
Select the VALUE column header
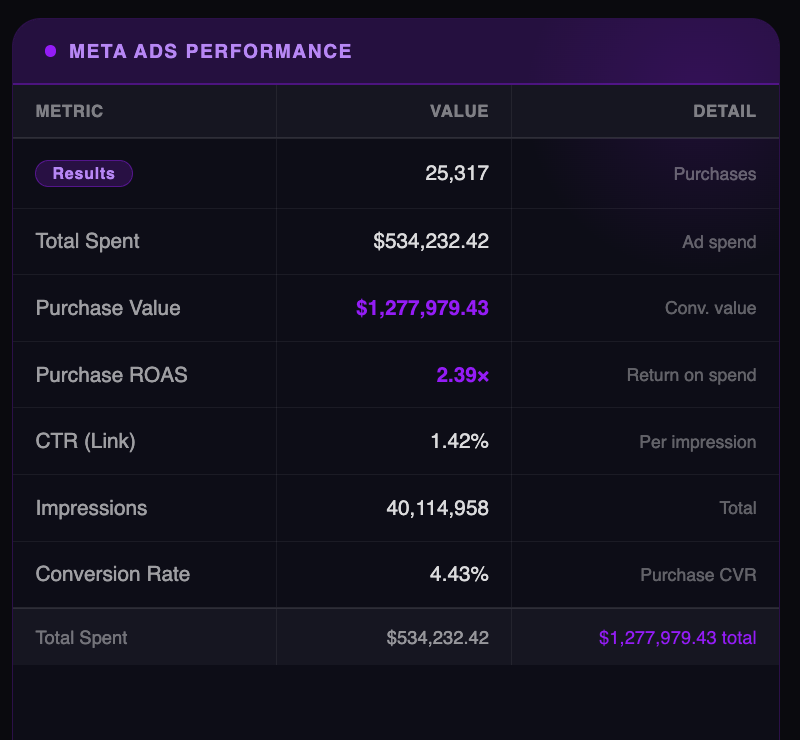459,111
